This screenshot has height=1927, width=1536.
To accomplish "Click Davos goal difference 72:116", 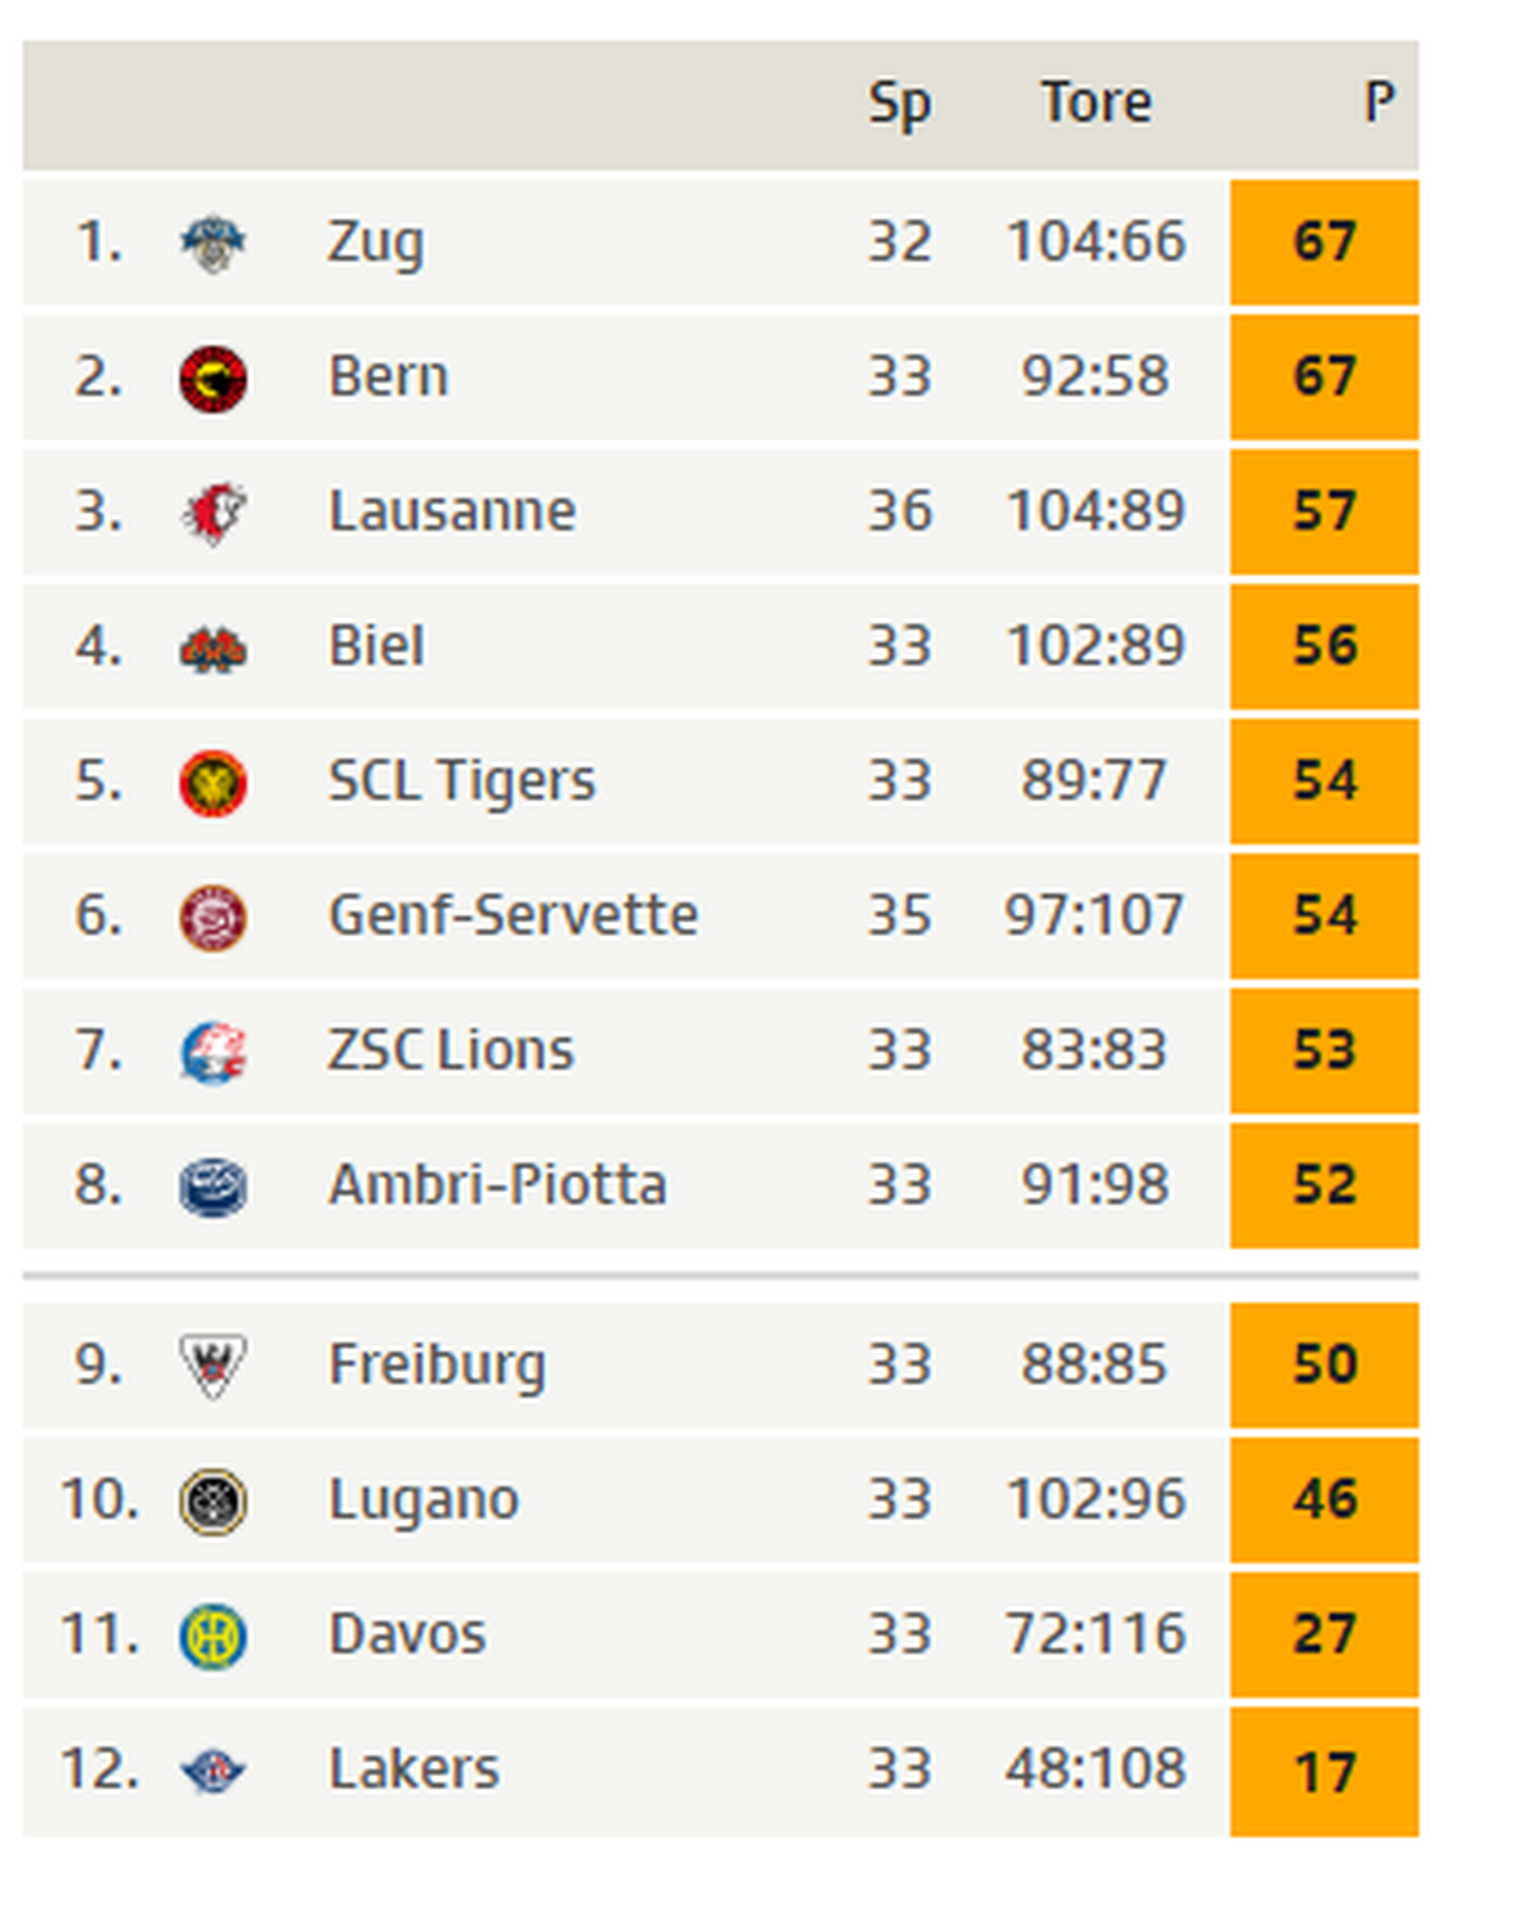I will pyautogui.click(x=1096, y=1635).
